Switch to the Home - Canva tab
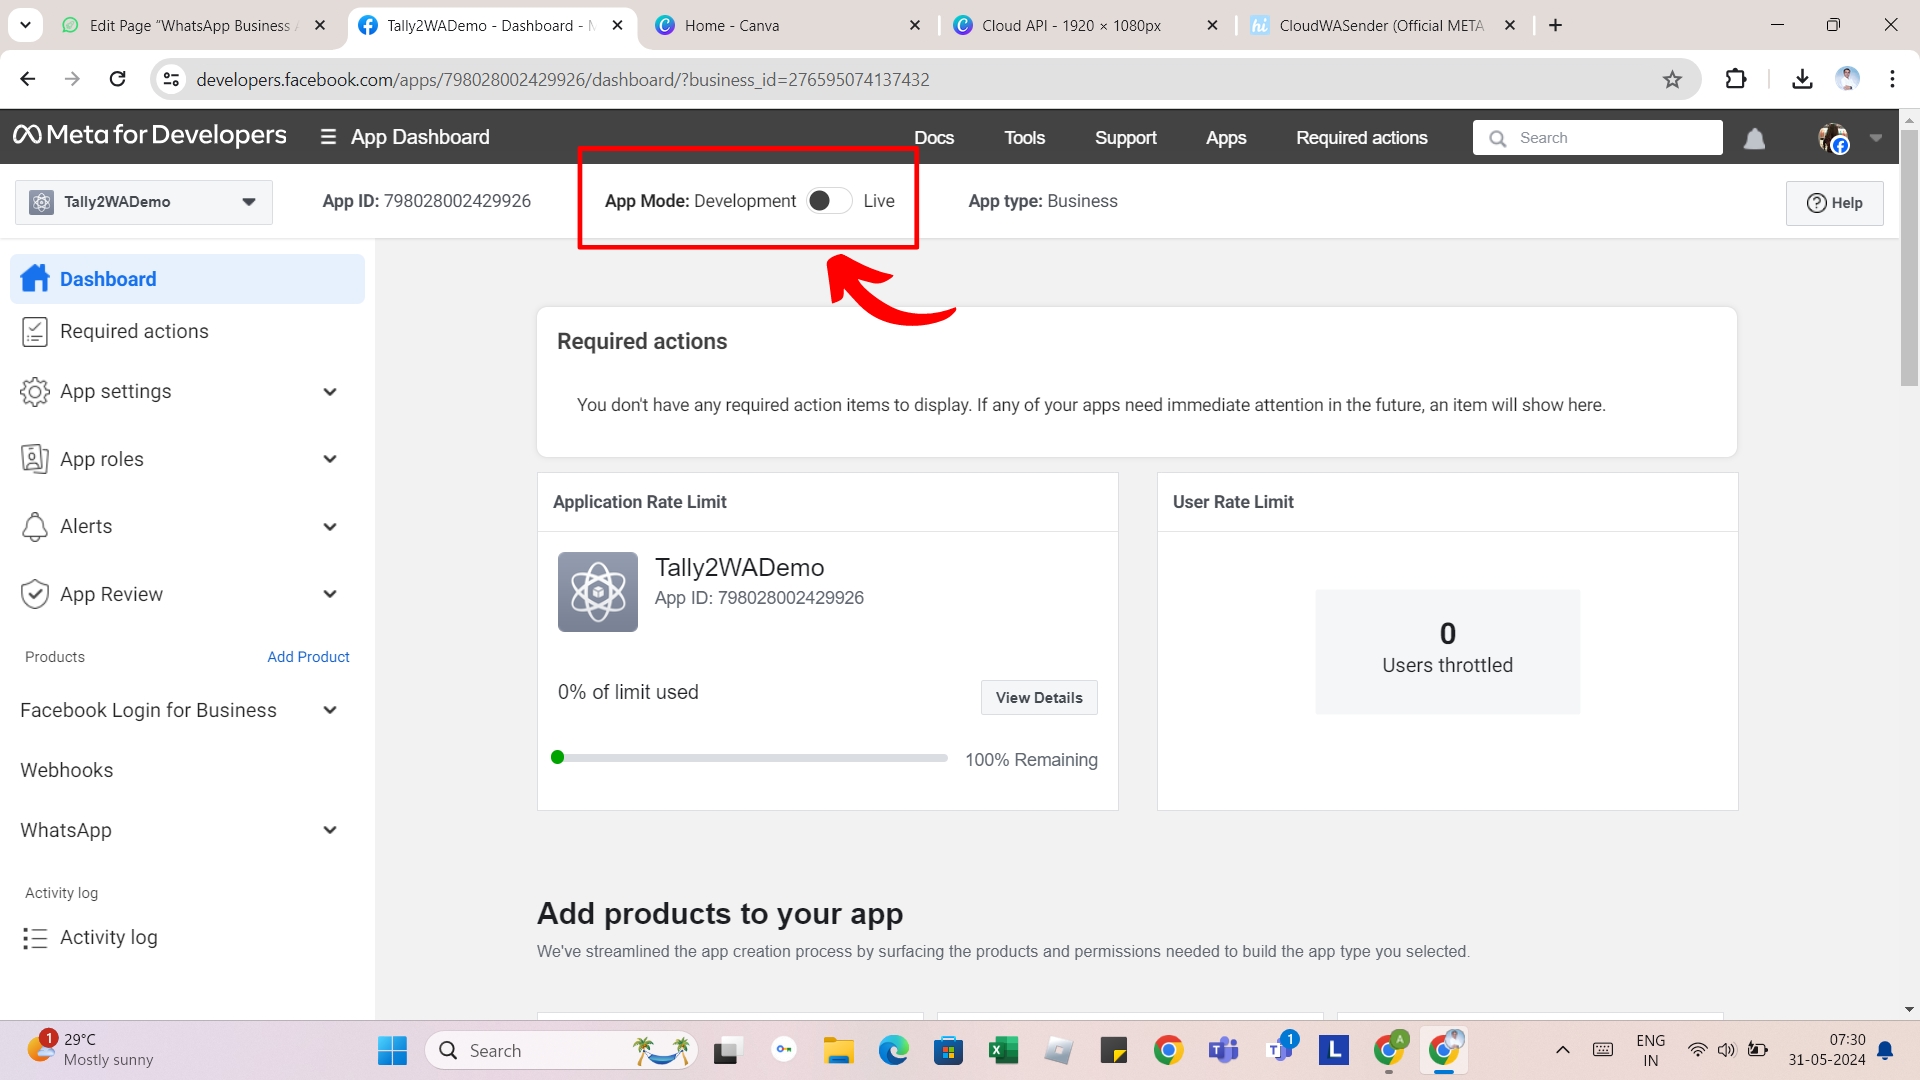Image resolution: width=1920 pixels, height=1080 pixels. 789,25
